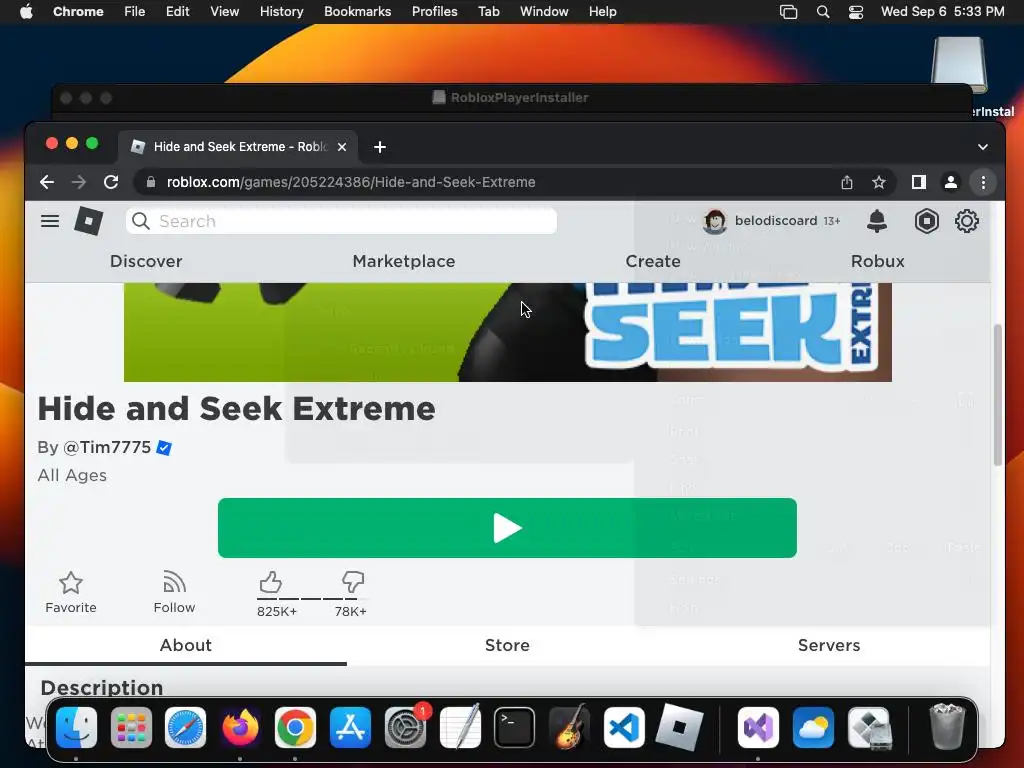Screen dimensions: 1024x768
Task: Open GarageBand from the Dock
Action: (569, 727)
